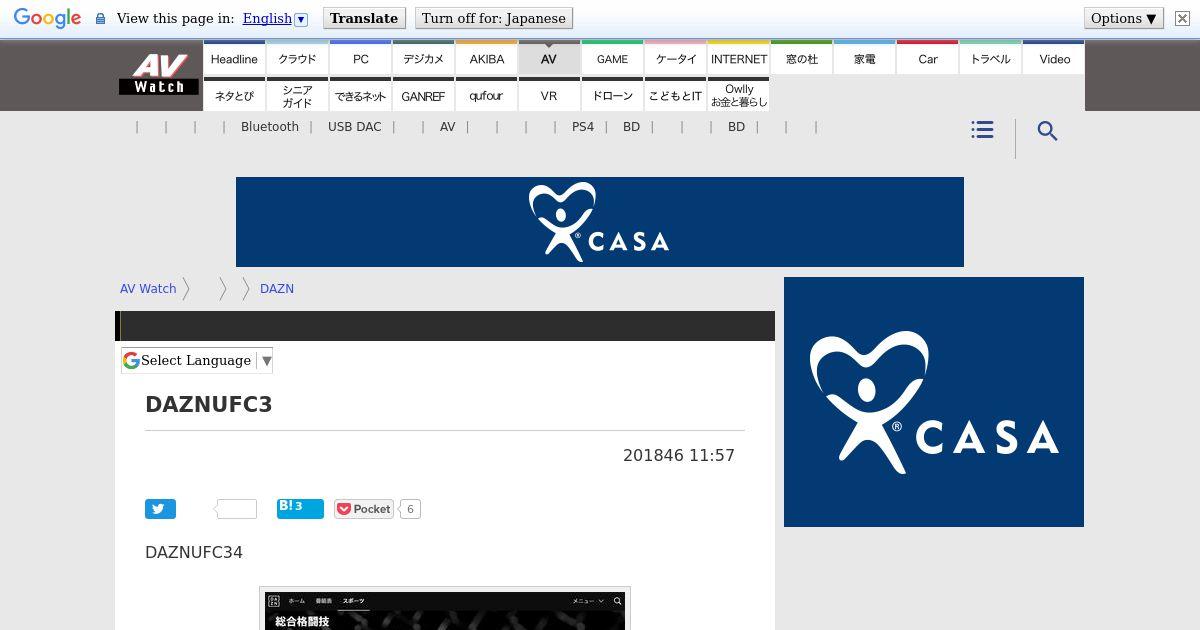This screenshot has height=630, width=1200.
Task: Open the BD link next to PS4
Action: [631, 127]
